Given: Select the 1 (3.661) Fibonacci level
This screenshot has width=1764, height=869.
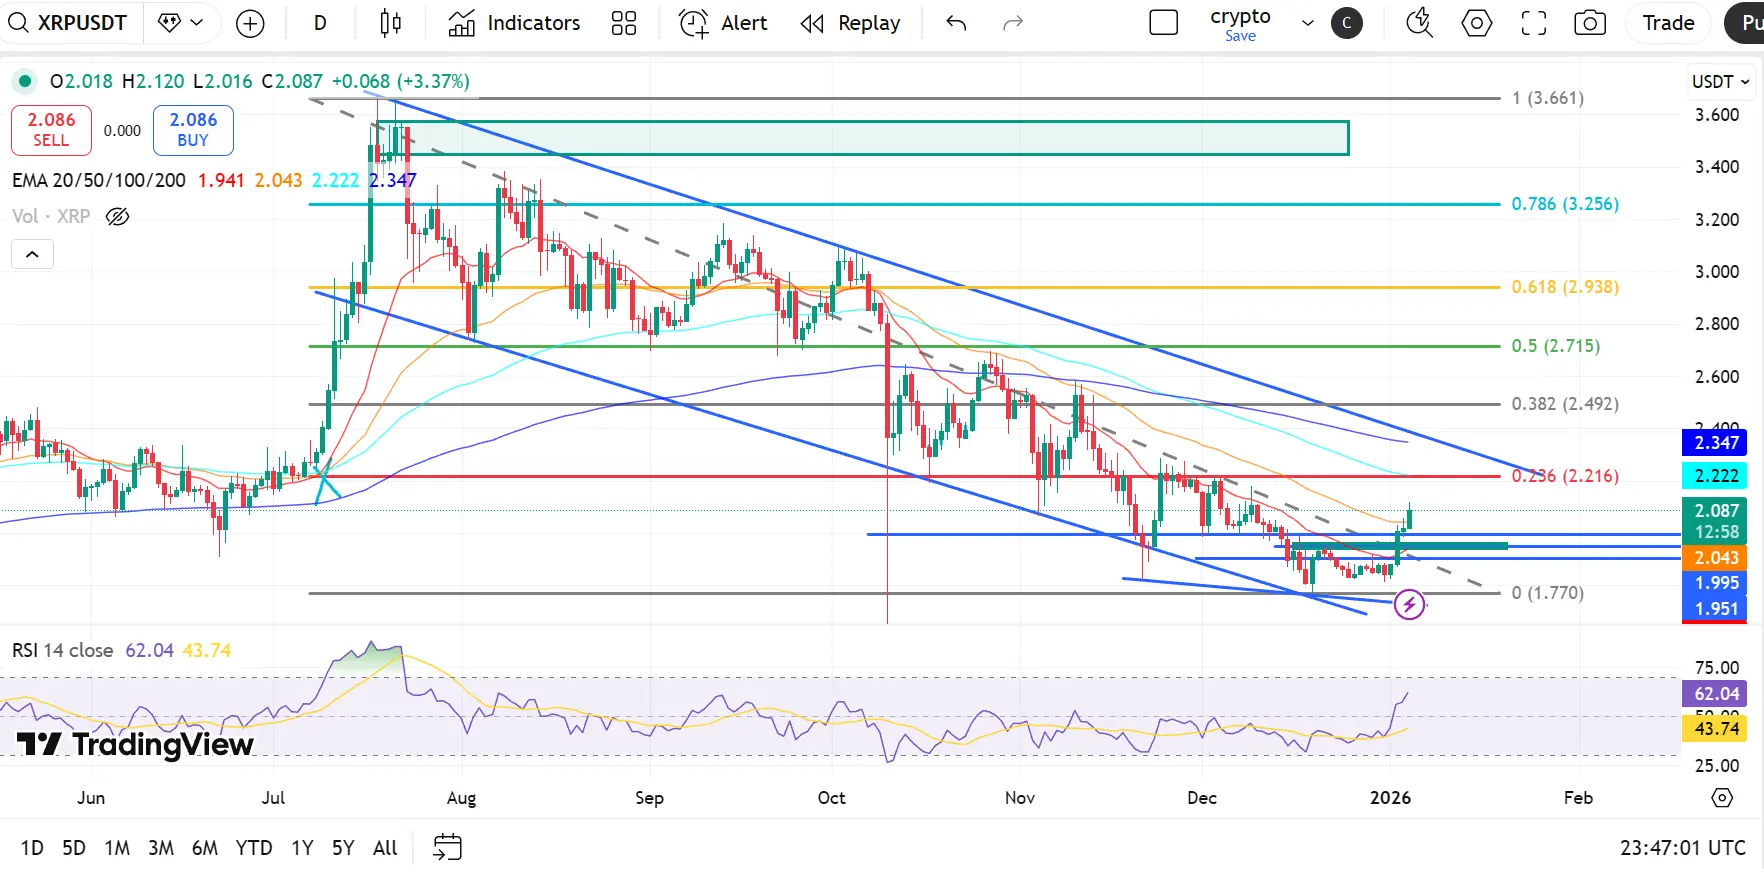Looking at the screenshot, I should [x=1548, y=98].
